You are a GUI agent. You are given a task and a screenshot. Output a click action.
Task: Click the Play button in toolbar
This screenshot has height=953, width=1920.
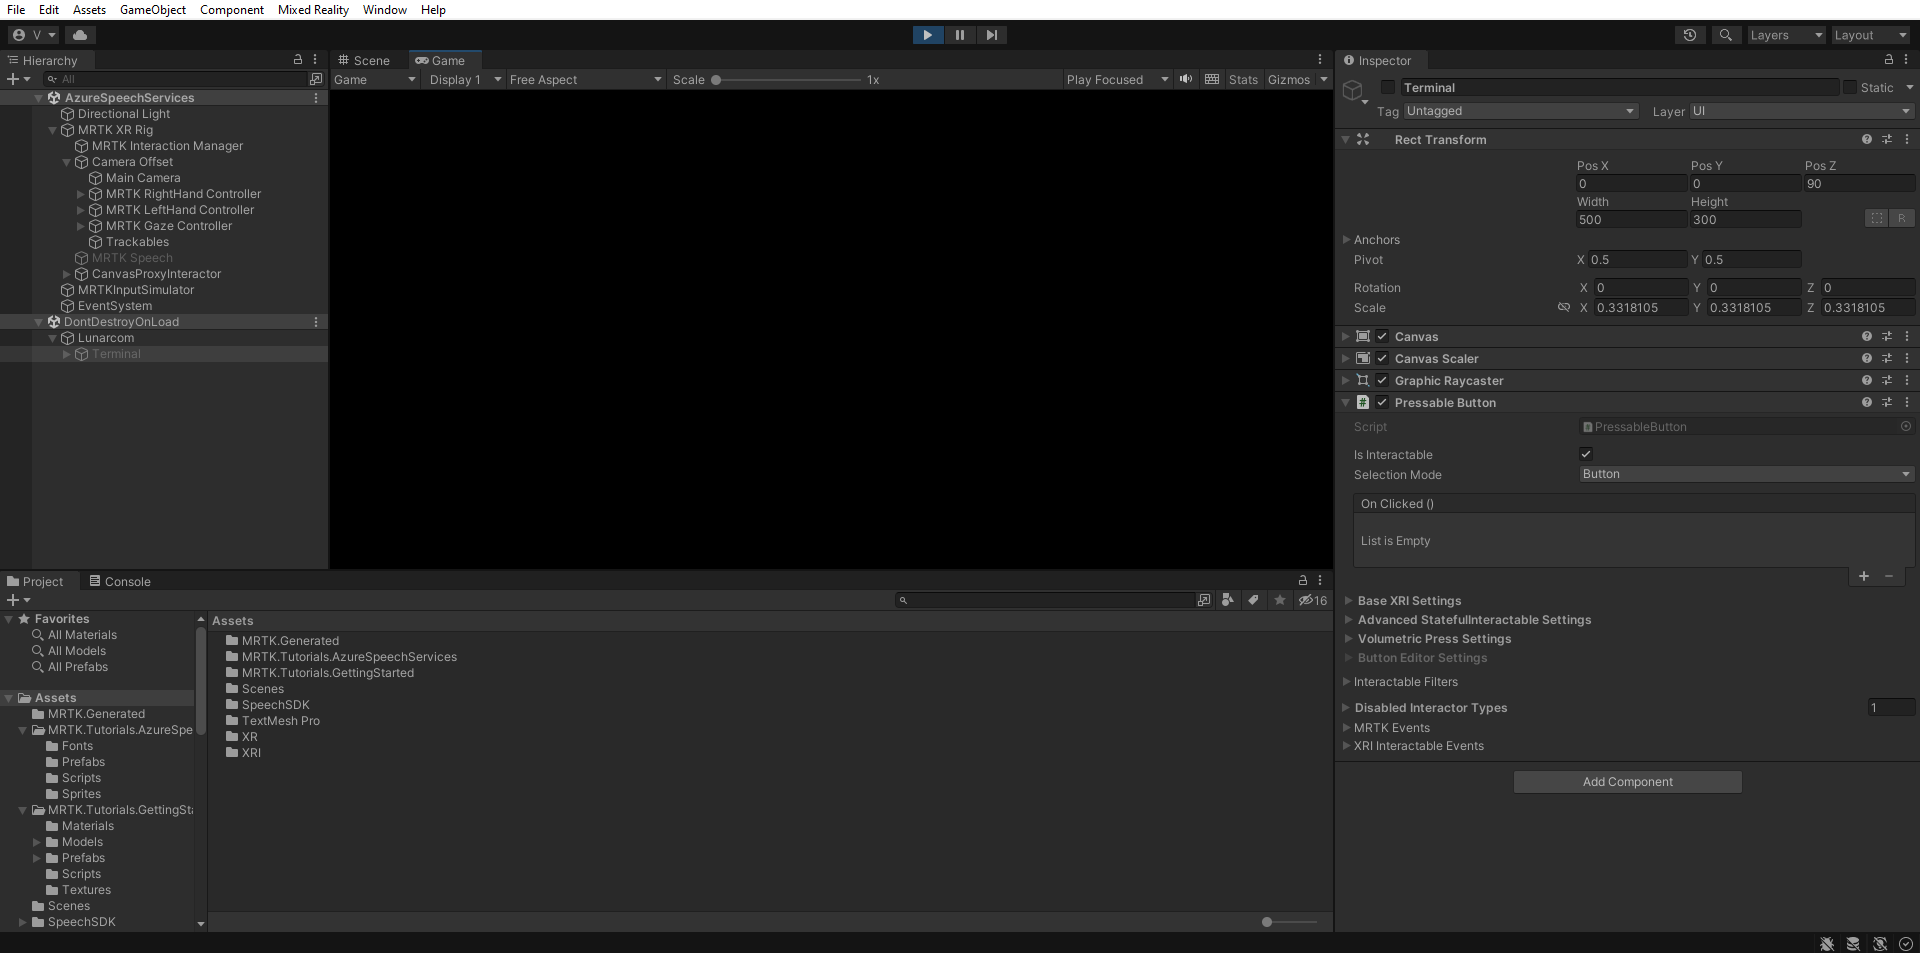click(928, 35)
